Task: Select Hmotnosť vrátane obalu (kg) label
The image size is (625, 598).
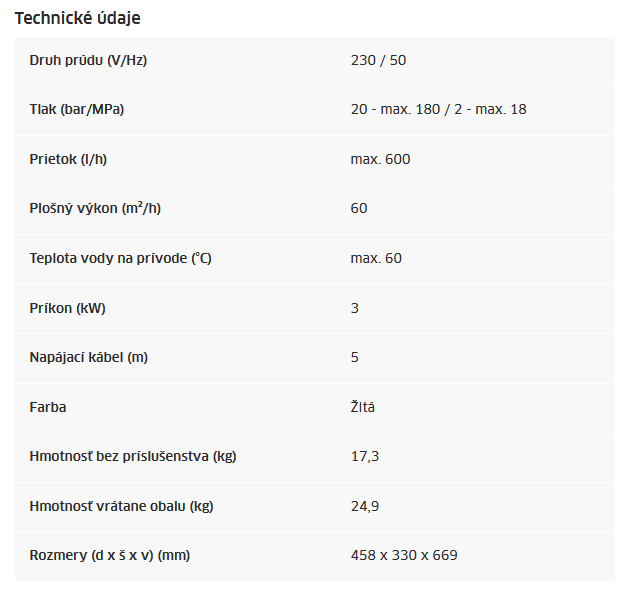Action: point(121,506)
